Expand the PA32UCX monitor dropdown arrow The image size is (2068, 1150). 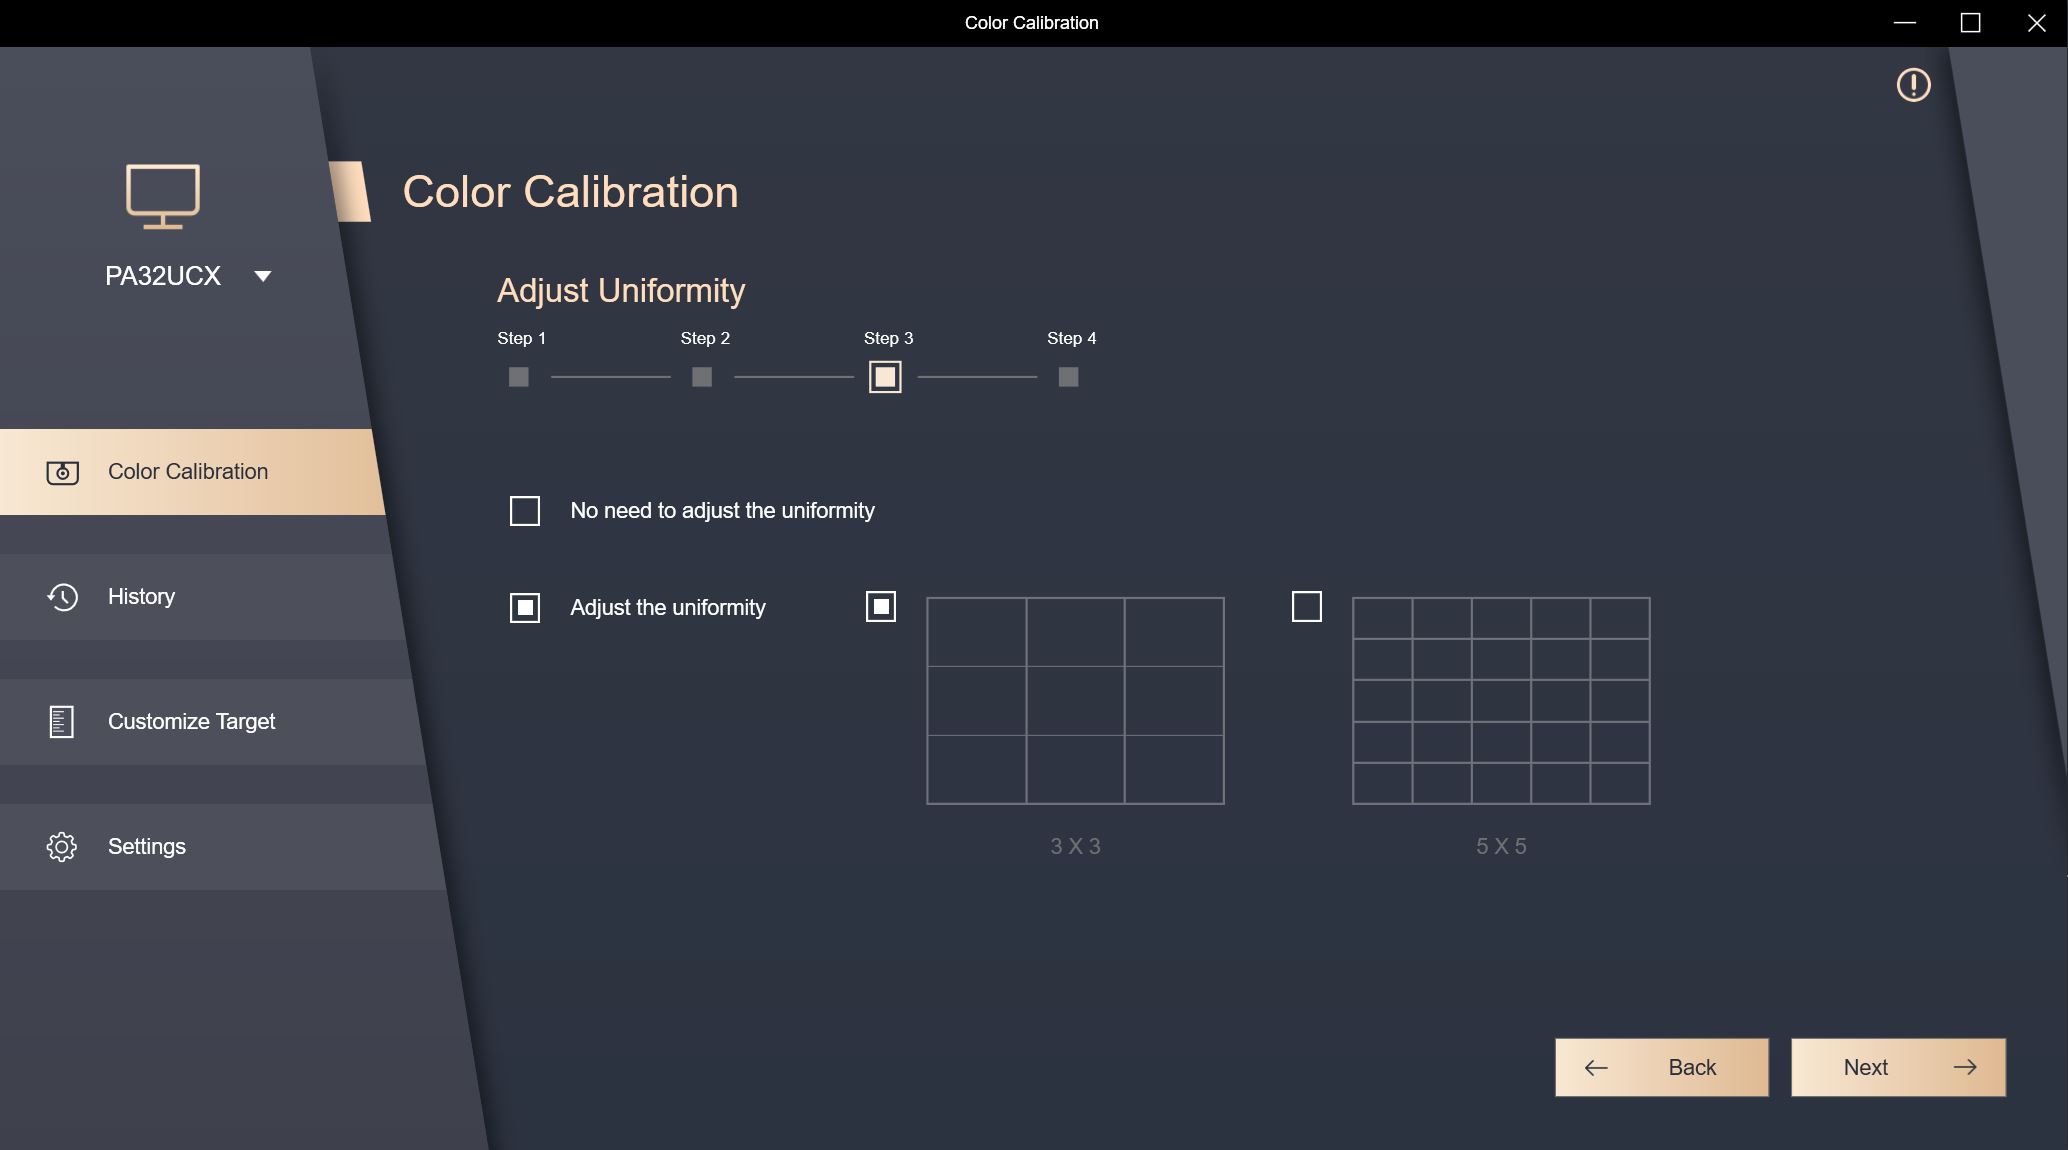(263, 276)
